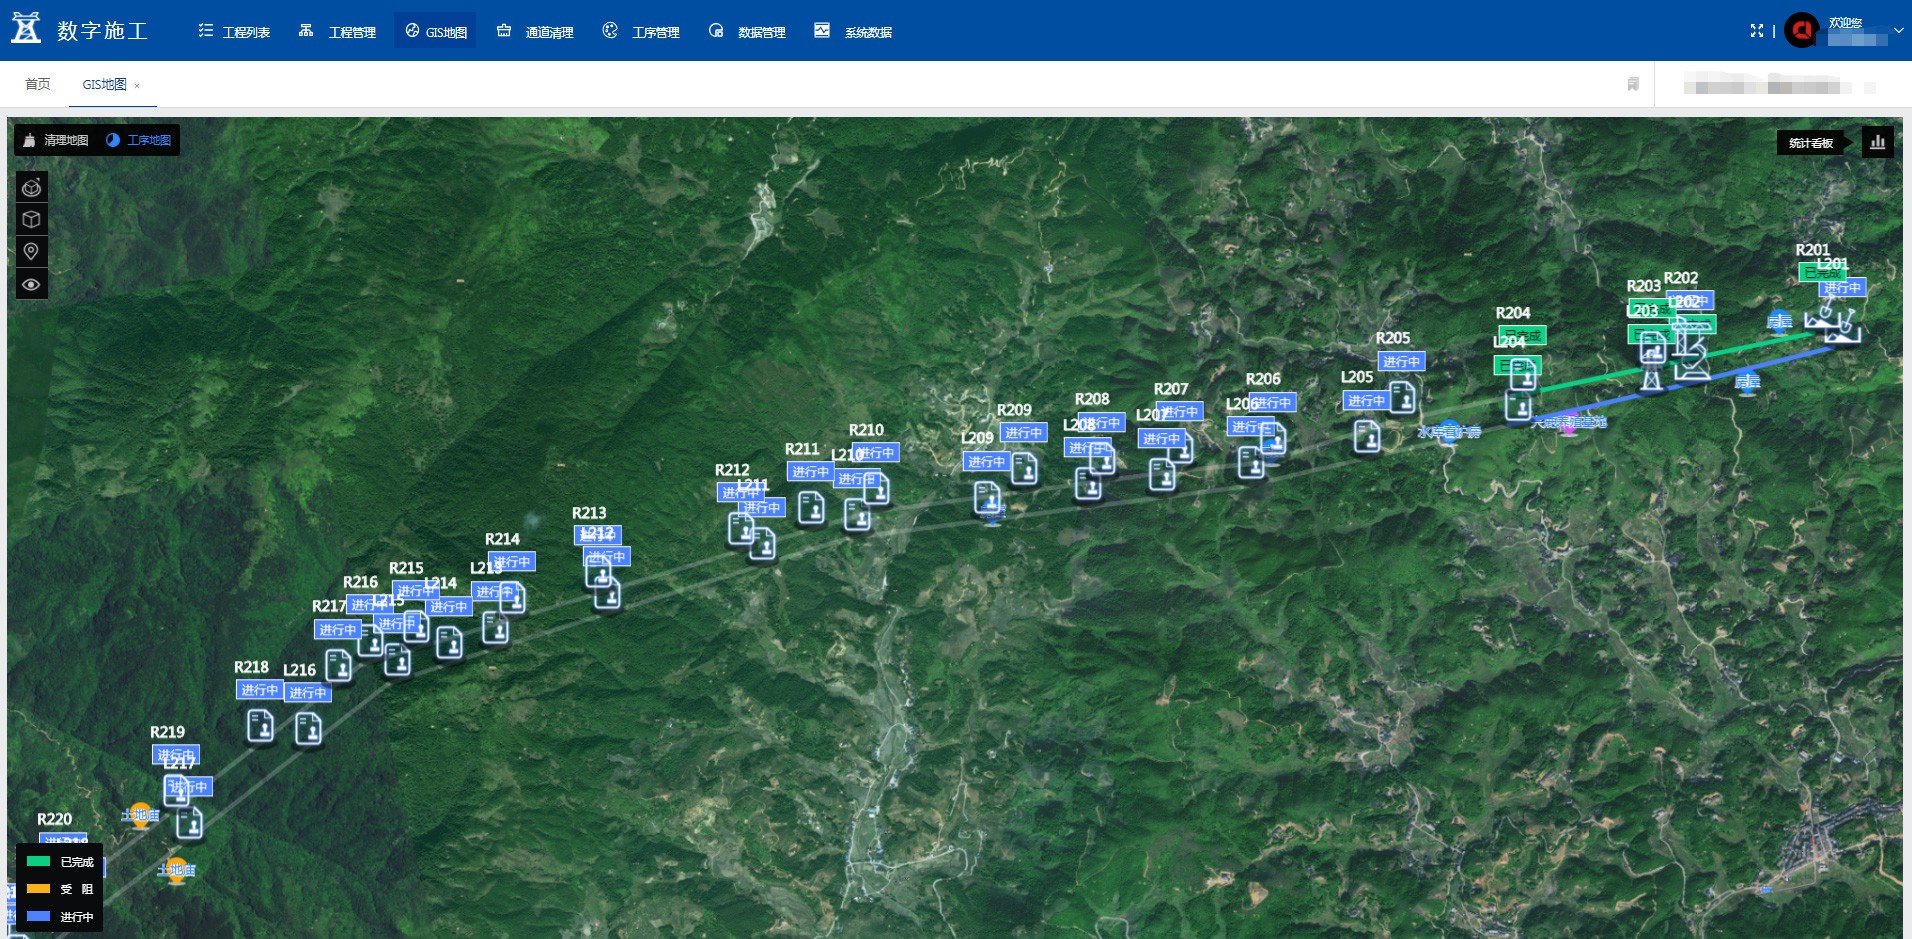1912x939 pixels.
Task: Click the 3D rotate view cube icon
Action: pyautogui.click(x=32, y=188)
